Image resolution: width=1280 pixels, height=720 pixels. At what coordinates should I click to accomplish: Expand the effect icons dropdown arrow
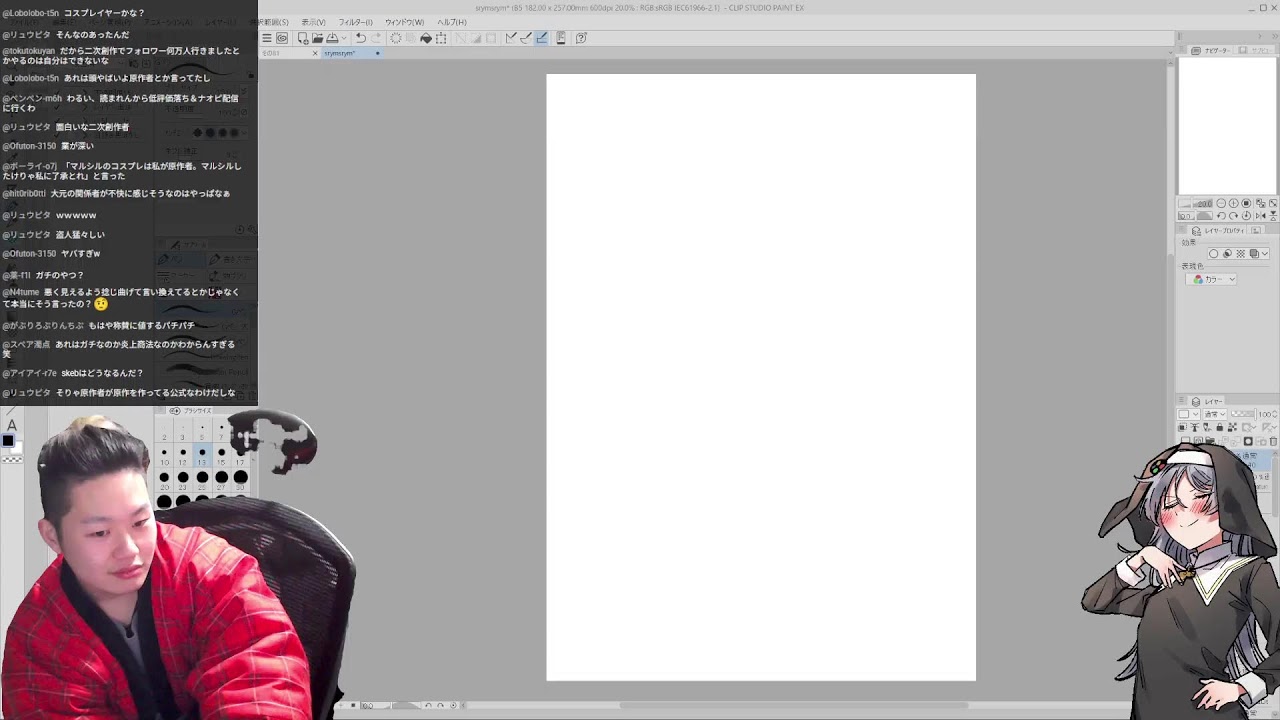[x=1265, y=253]
